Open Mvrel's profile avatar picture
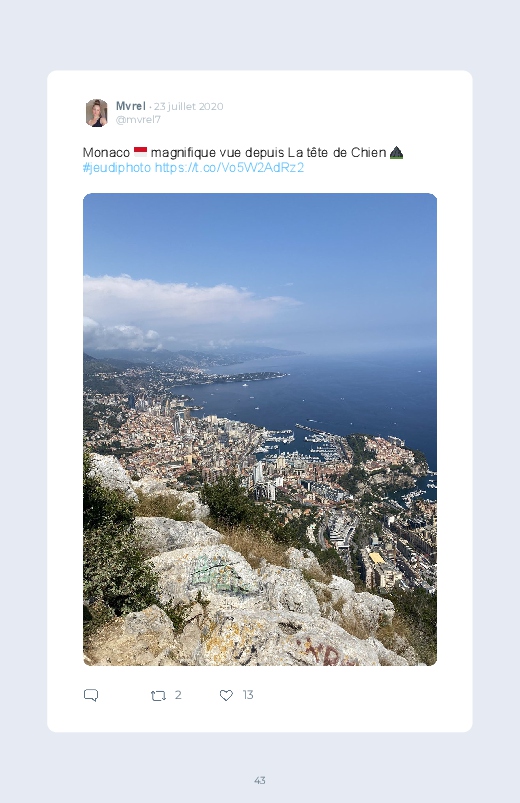The width and height of the screenshot is (520, 803). (96, 113)
